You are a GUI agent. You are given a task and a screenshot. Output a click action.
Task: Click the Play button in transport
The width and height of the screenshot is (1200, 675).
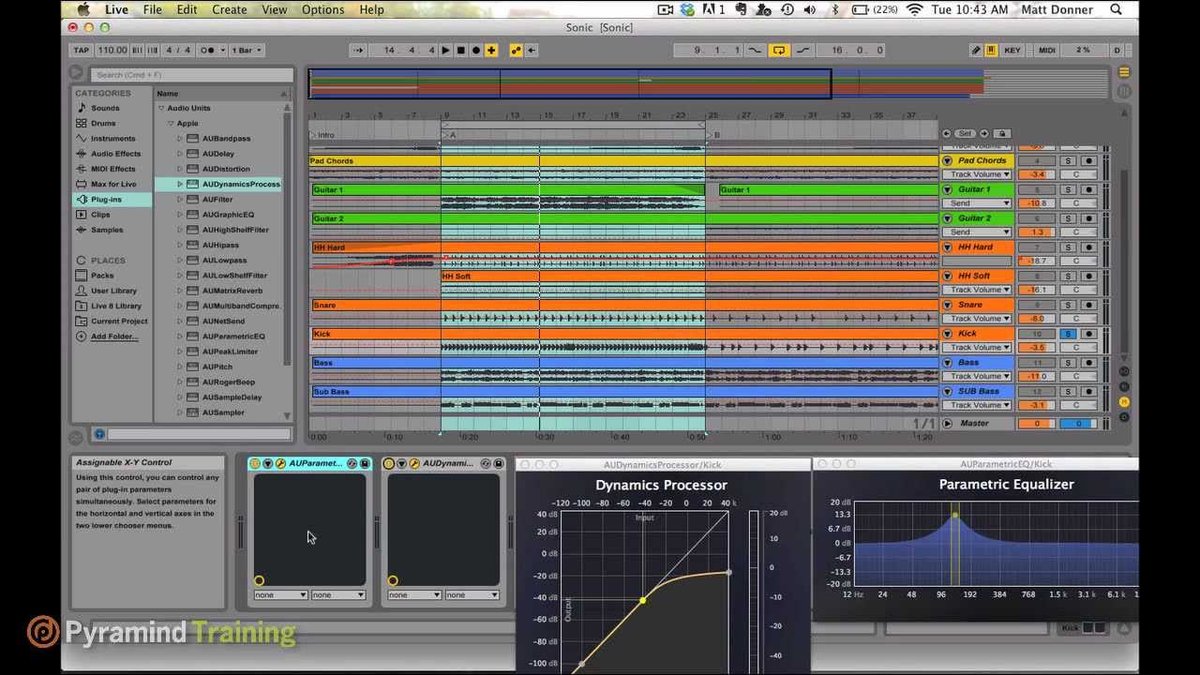(x=446, y=50)
